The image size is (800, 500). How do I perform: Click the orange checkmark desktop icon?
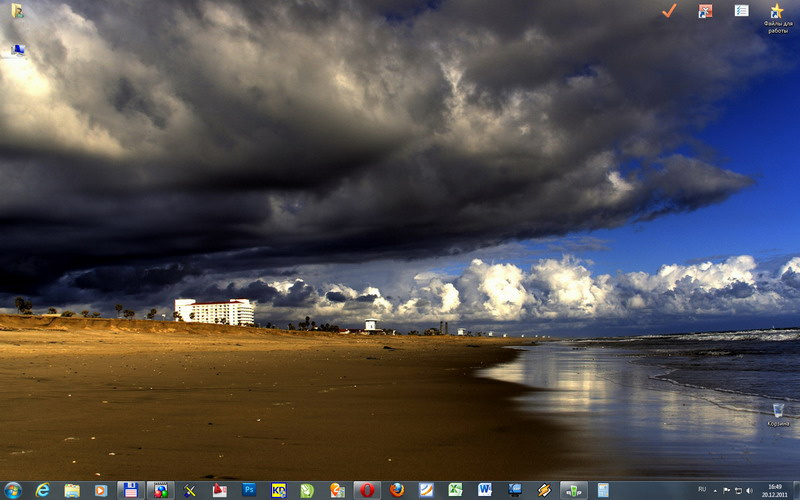tap(670, 11)
